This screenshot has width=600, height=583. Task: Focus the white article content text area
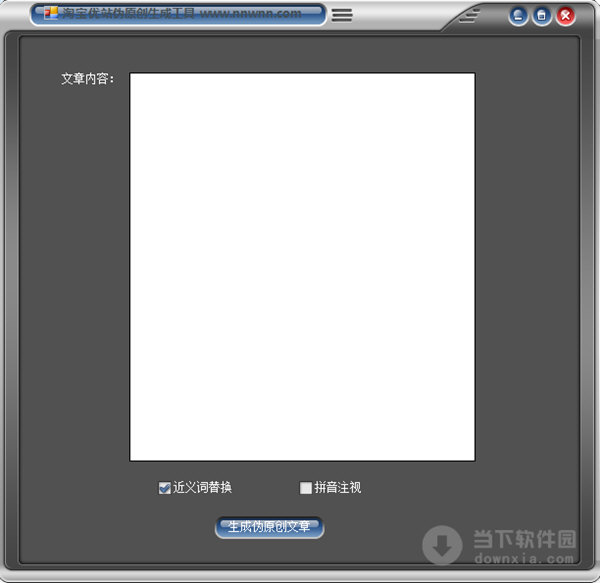(x=302, y=266)
